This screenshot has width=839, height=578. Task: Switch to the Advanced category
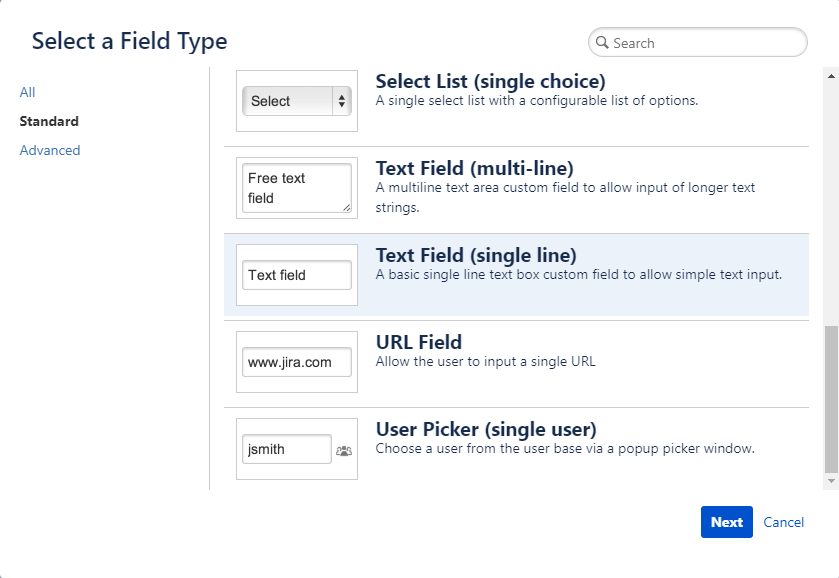tap(49, 150)
